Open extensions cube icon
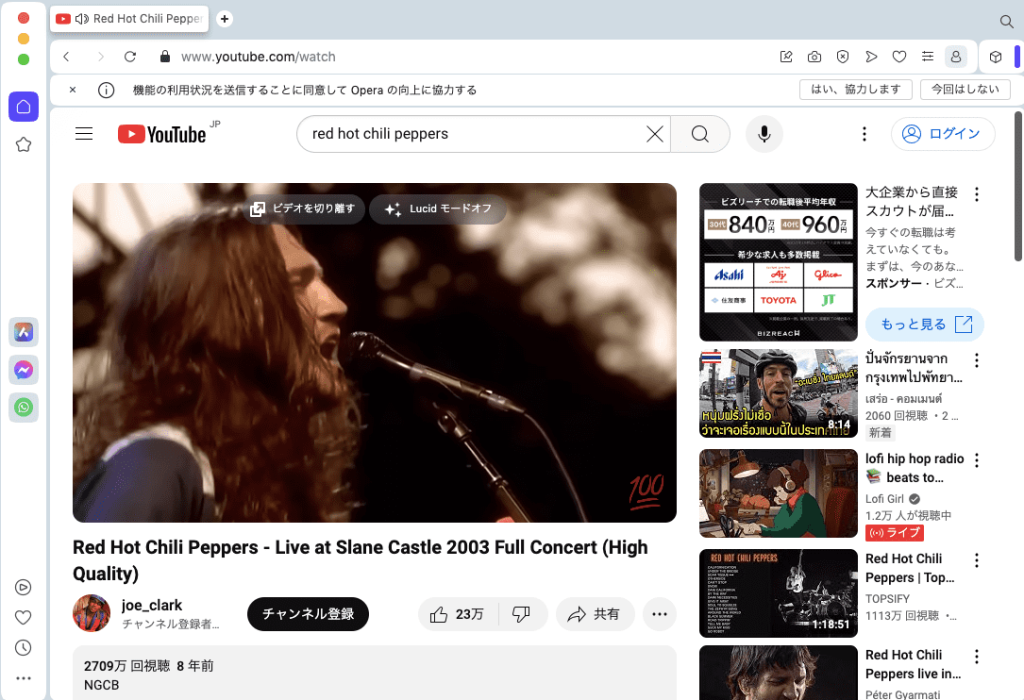Screen dimensions: 1024x700 (x=995, y=57)
